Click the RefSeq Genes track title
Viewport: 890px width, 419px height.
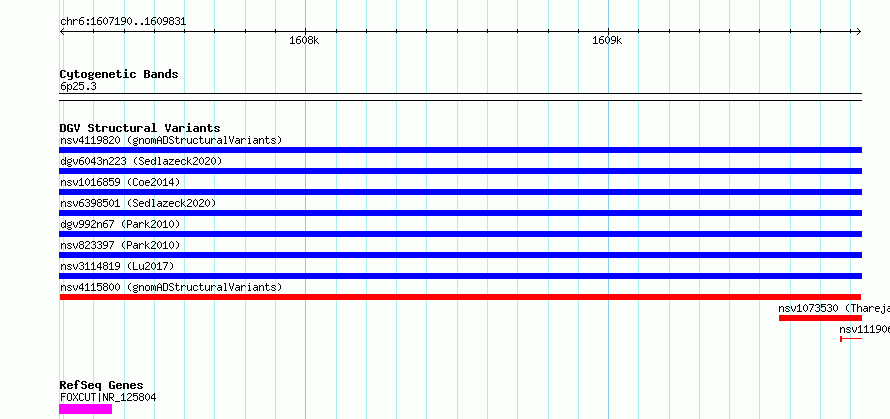coord(102,386)
